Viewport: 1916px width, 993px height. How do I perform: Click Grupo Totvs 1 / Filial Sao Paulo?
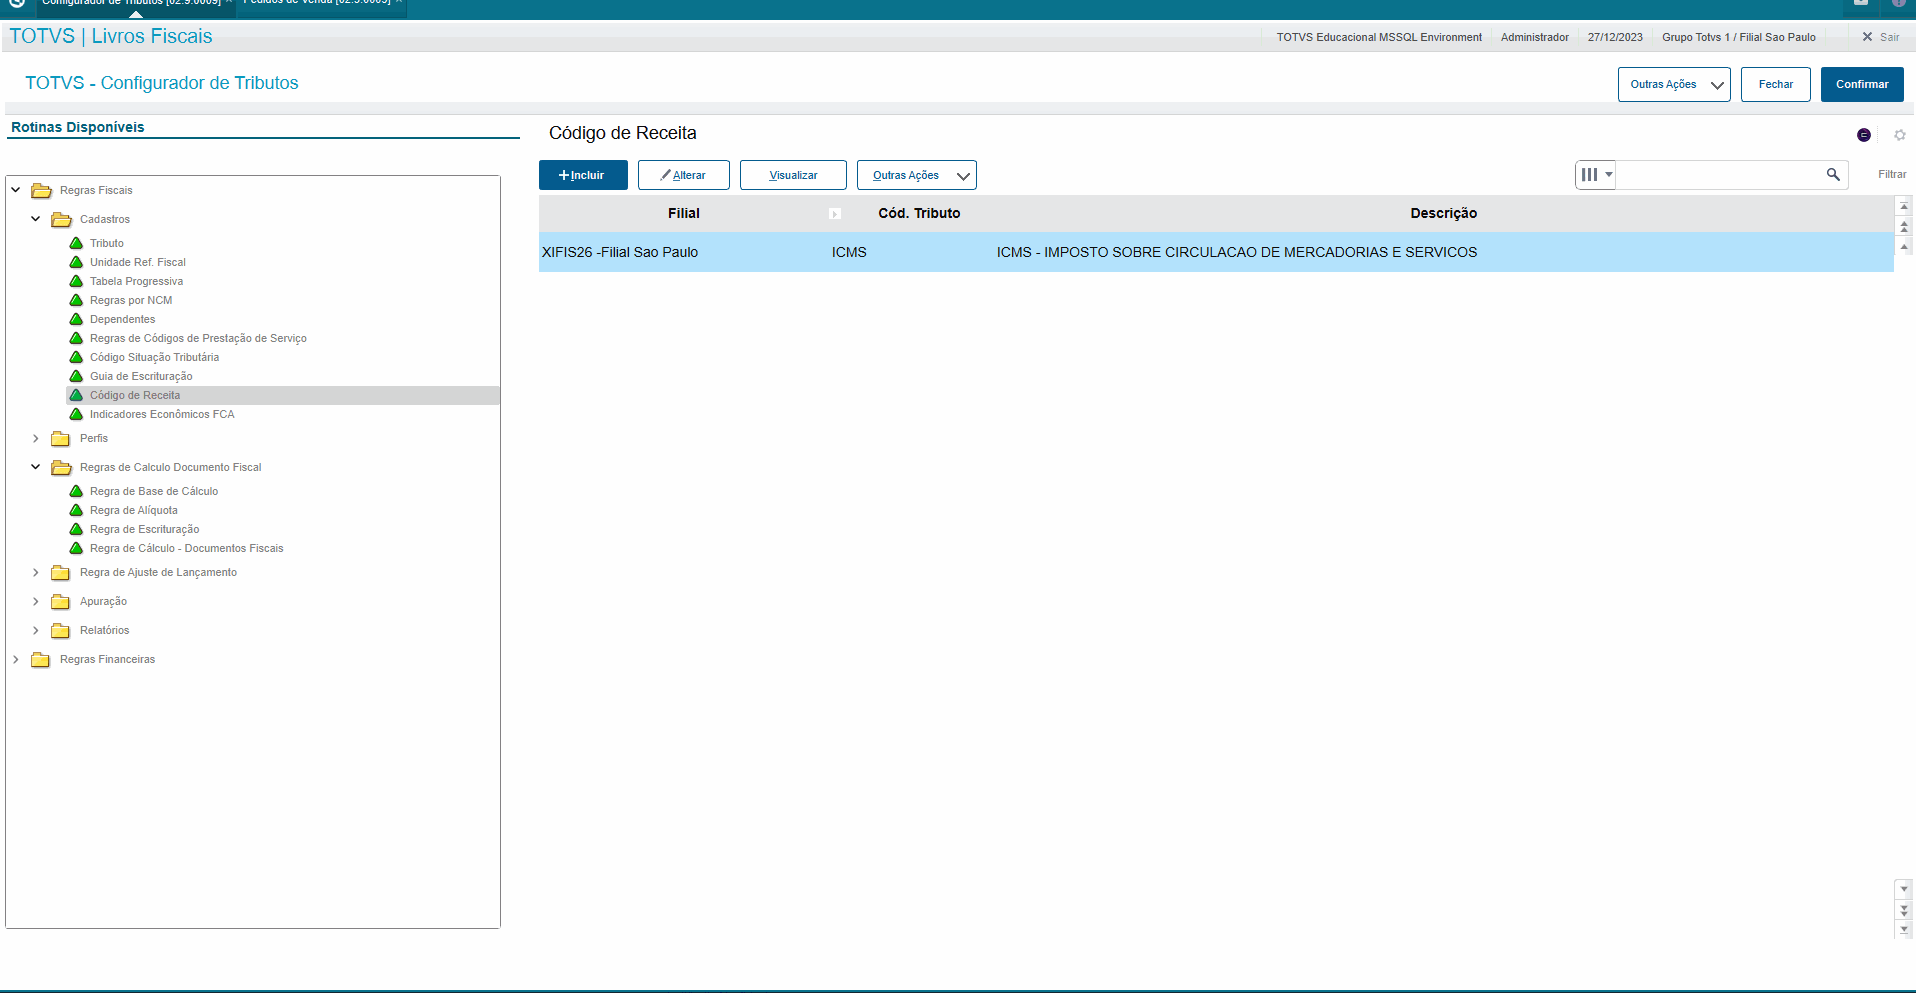(1739, 37)
